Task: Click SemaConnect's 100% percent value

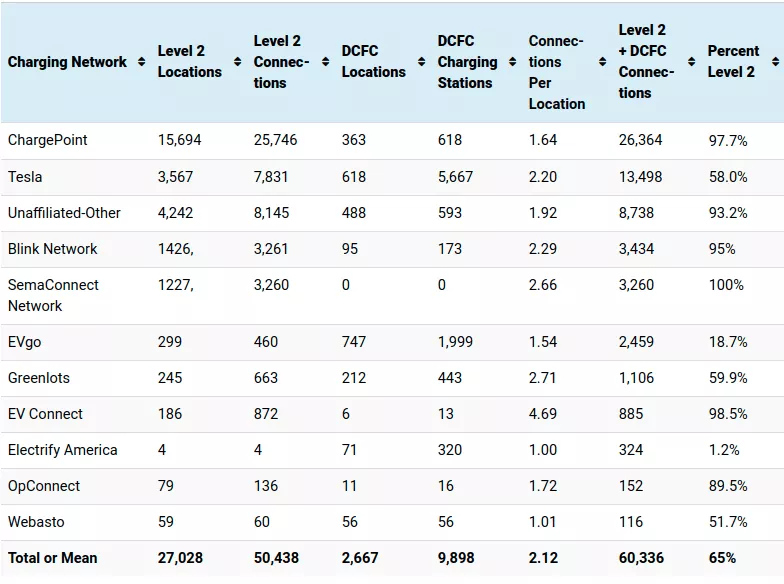Action: pyautogui.click(x=726, y=284)
